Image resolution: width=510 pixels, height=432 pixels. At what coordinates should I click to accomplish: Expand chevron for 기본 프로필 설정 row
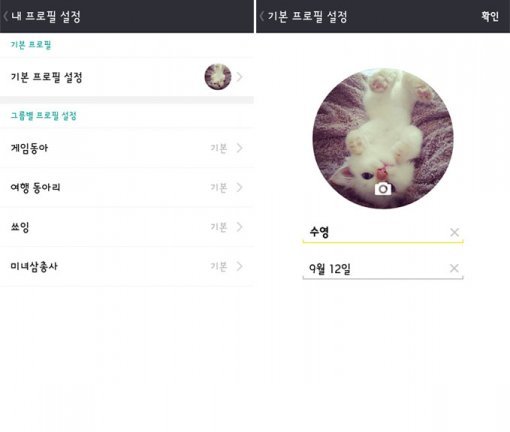pos(239,77)
